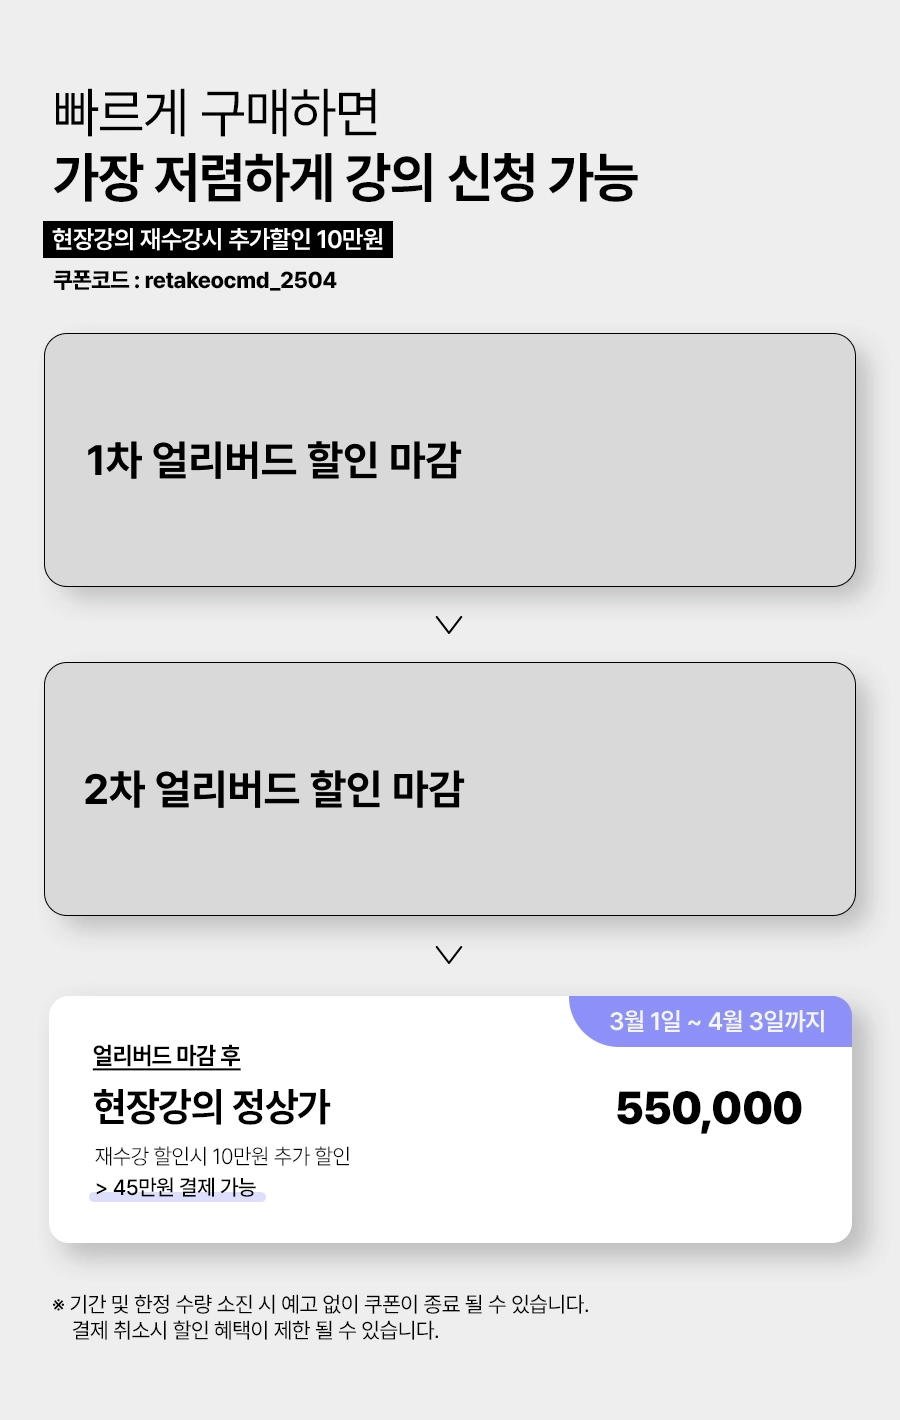Screen dimensions: 900x1420
Task: Open the 1차 얼리버드 할인 마감 card
Action: click(450, 460)
